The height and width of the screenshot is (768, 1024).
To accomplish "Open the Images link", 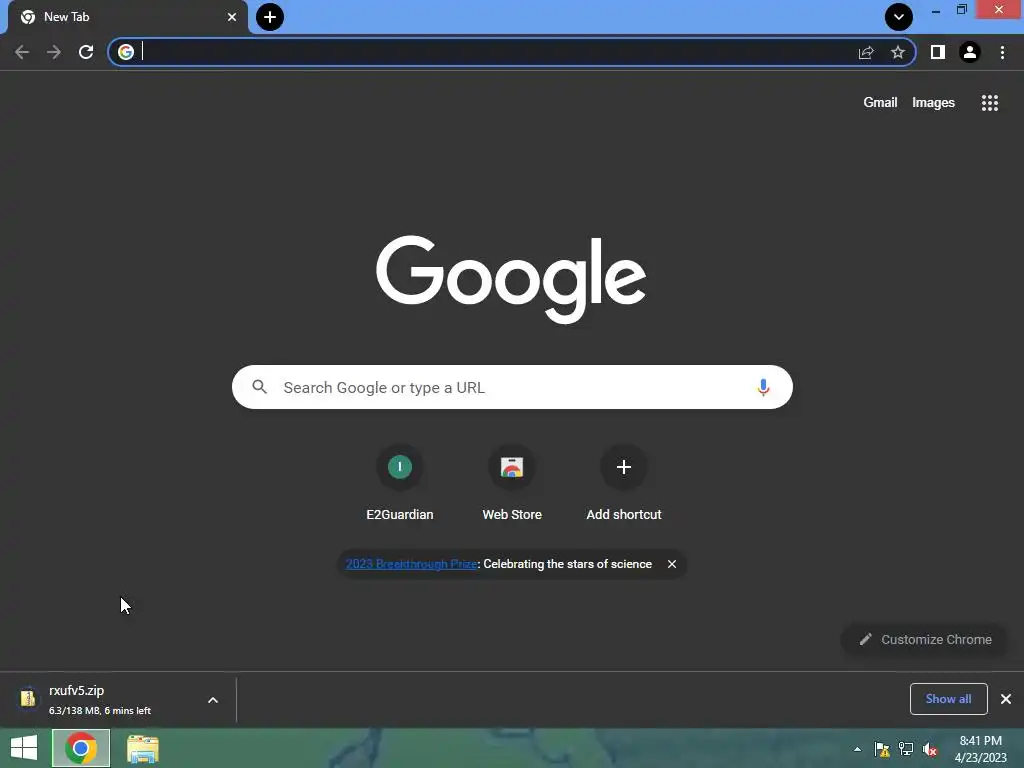I will point(933,103).
